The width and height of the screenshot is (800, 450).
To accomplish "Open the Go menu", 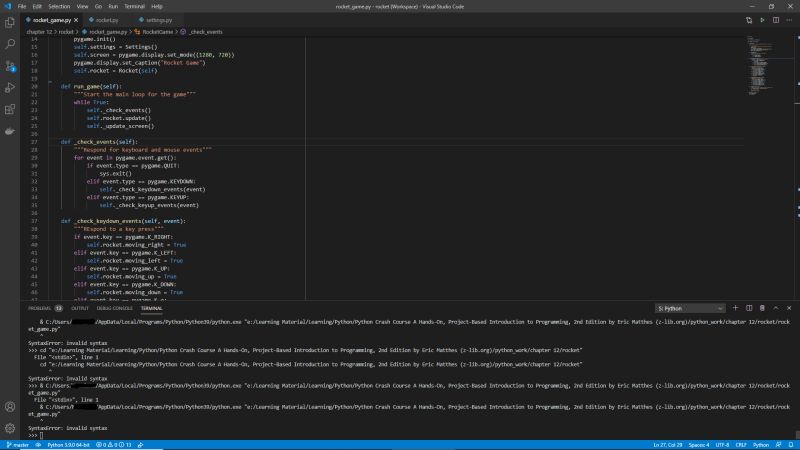I will tap(98, 7).
